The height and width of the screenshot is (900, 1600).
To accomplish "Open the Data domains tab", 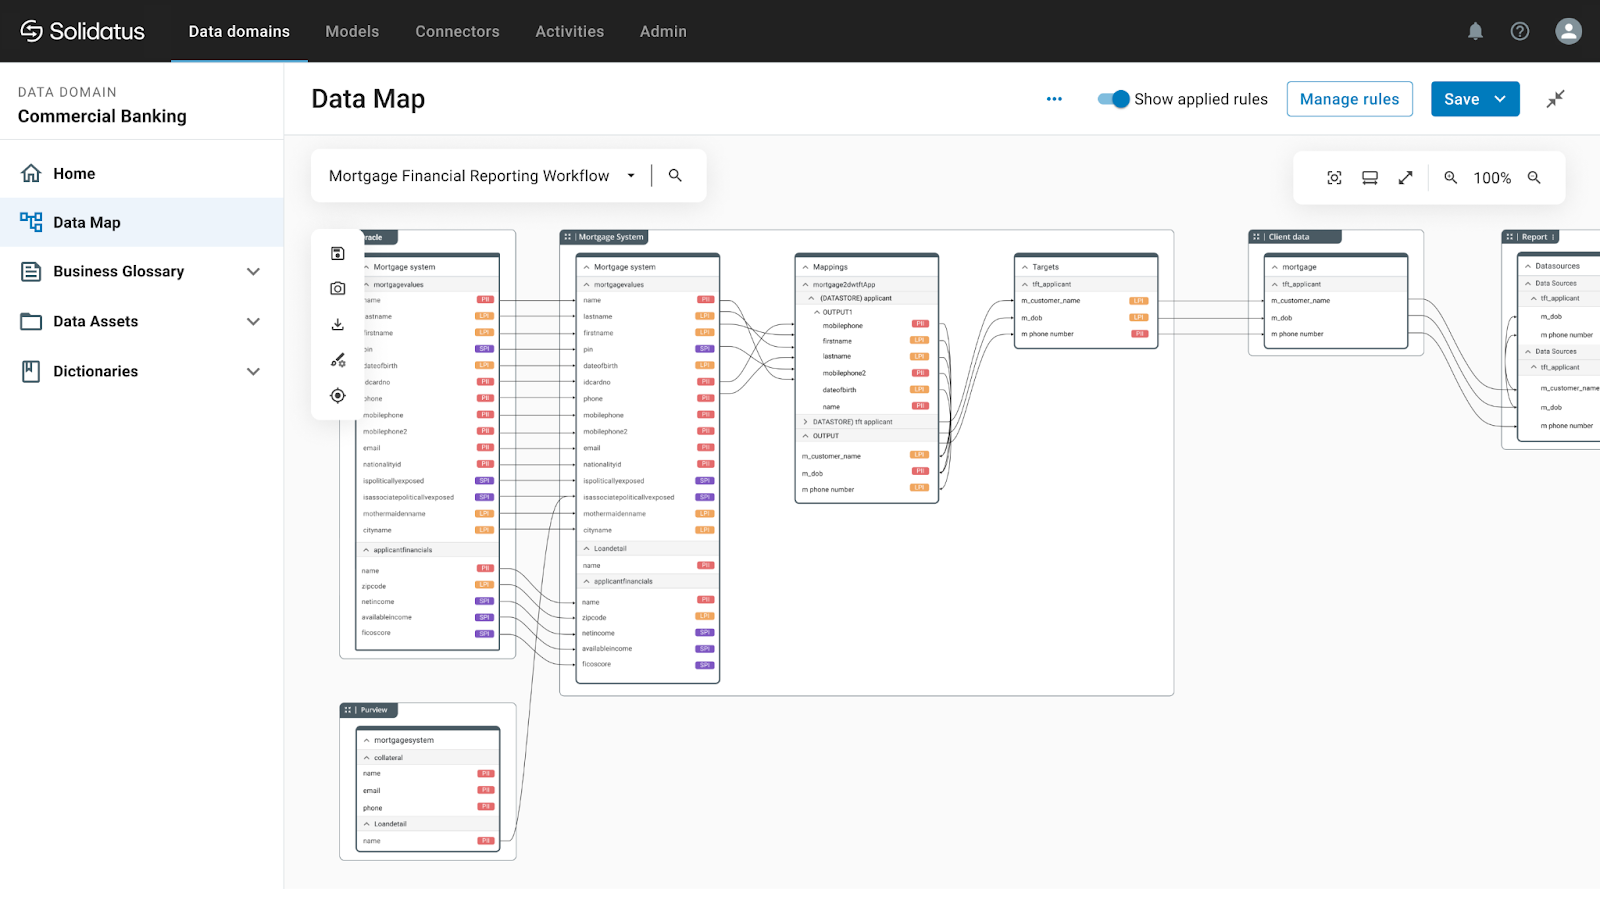I will 239,31.
